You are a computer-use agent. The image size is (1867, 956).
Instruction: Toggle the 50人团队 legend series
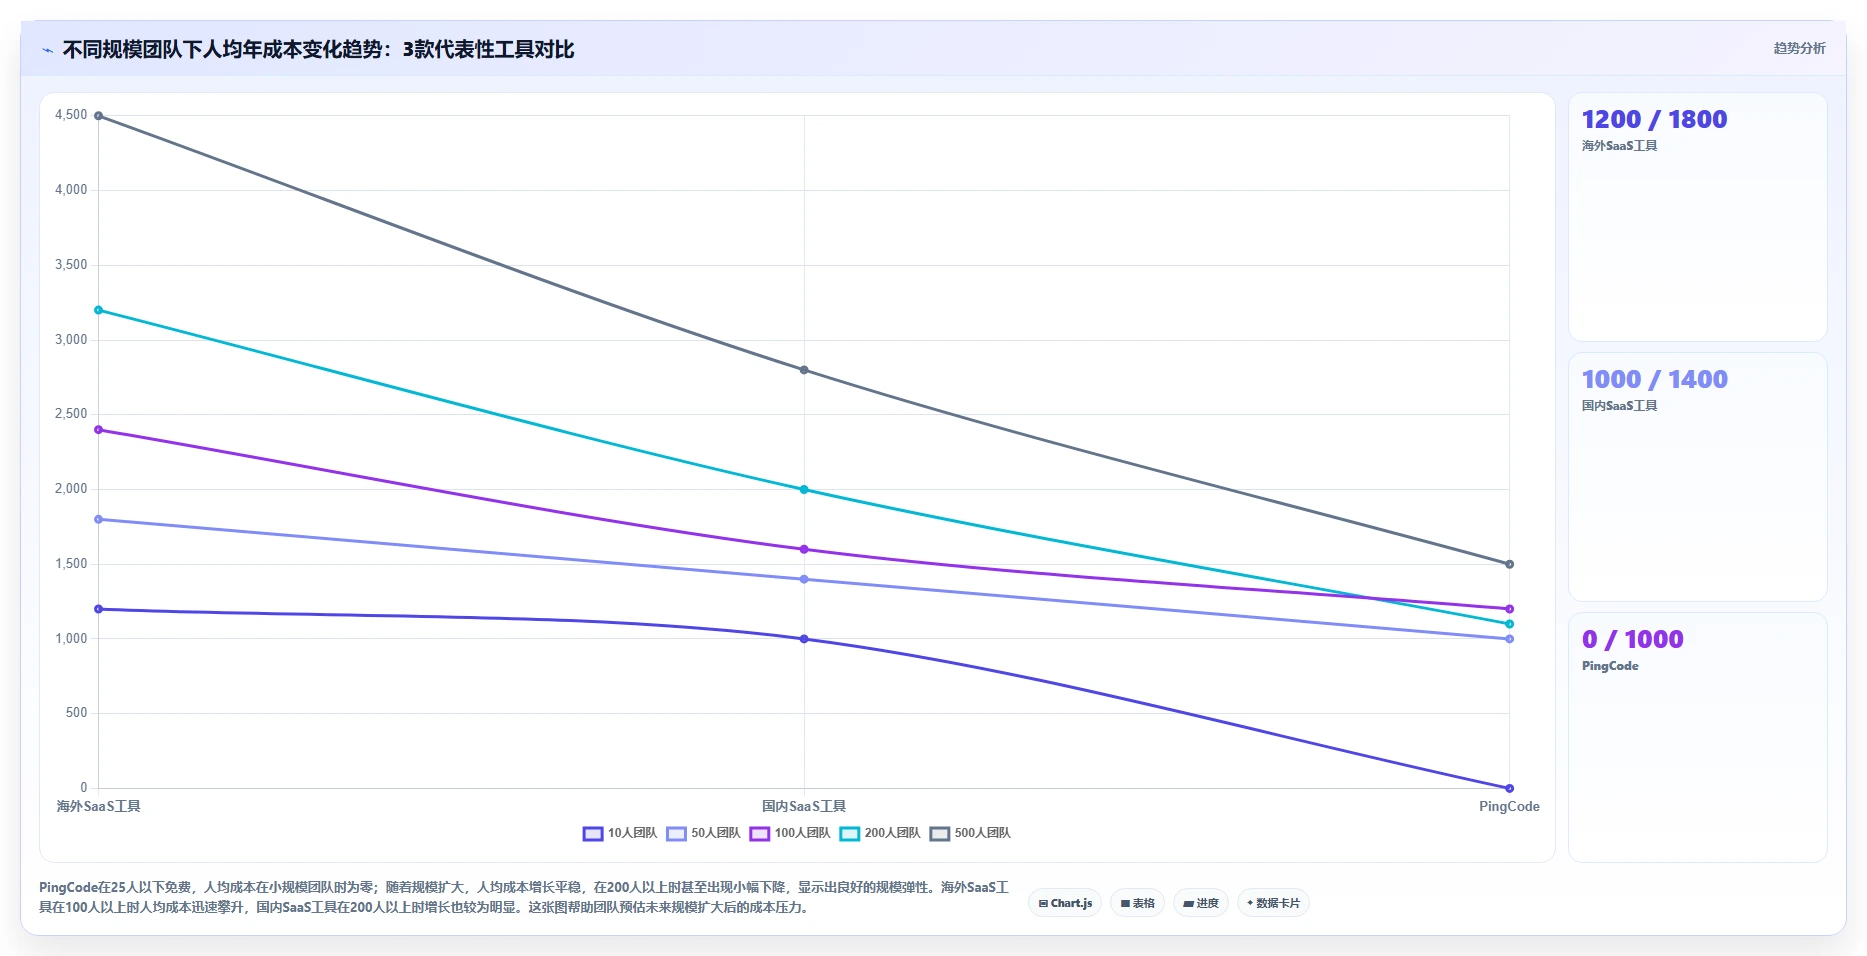[703, 833]
